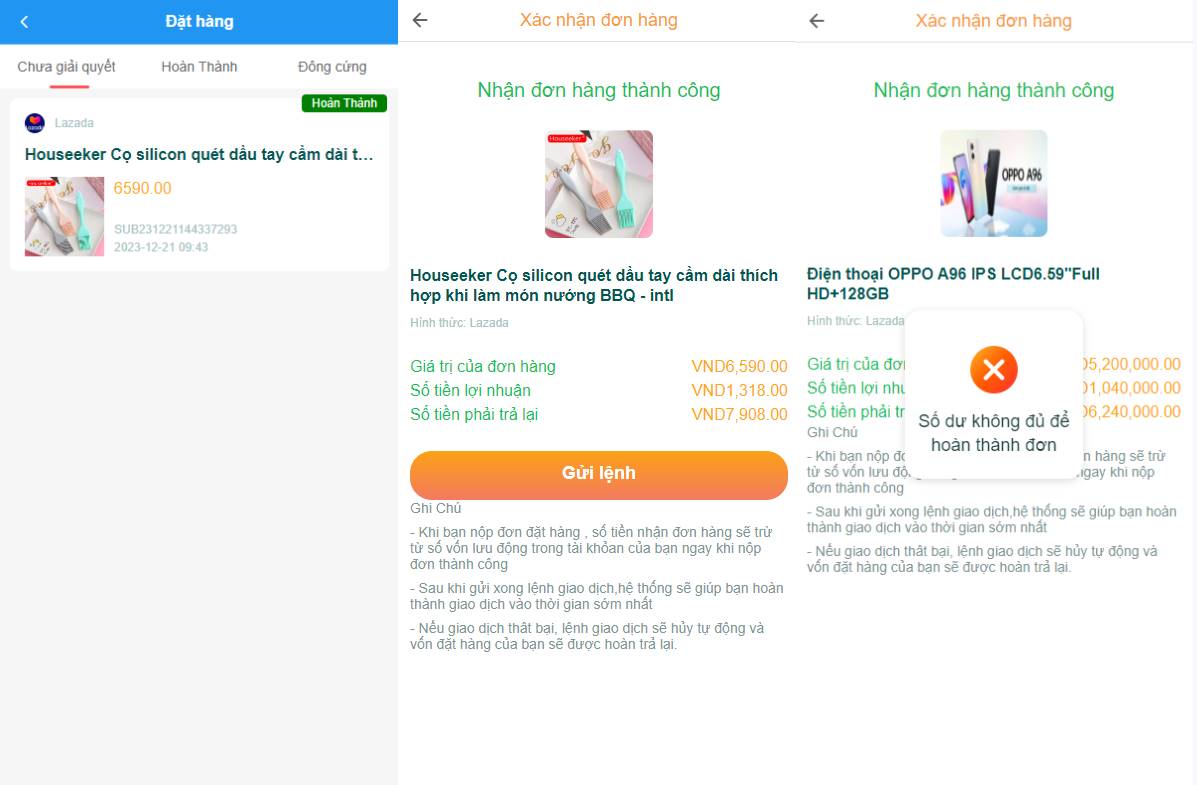This screenshot has width=1197, height=785.
Task: Tap the red error X icon
Action: [x=993, y=370]
